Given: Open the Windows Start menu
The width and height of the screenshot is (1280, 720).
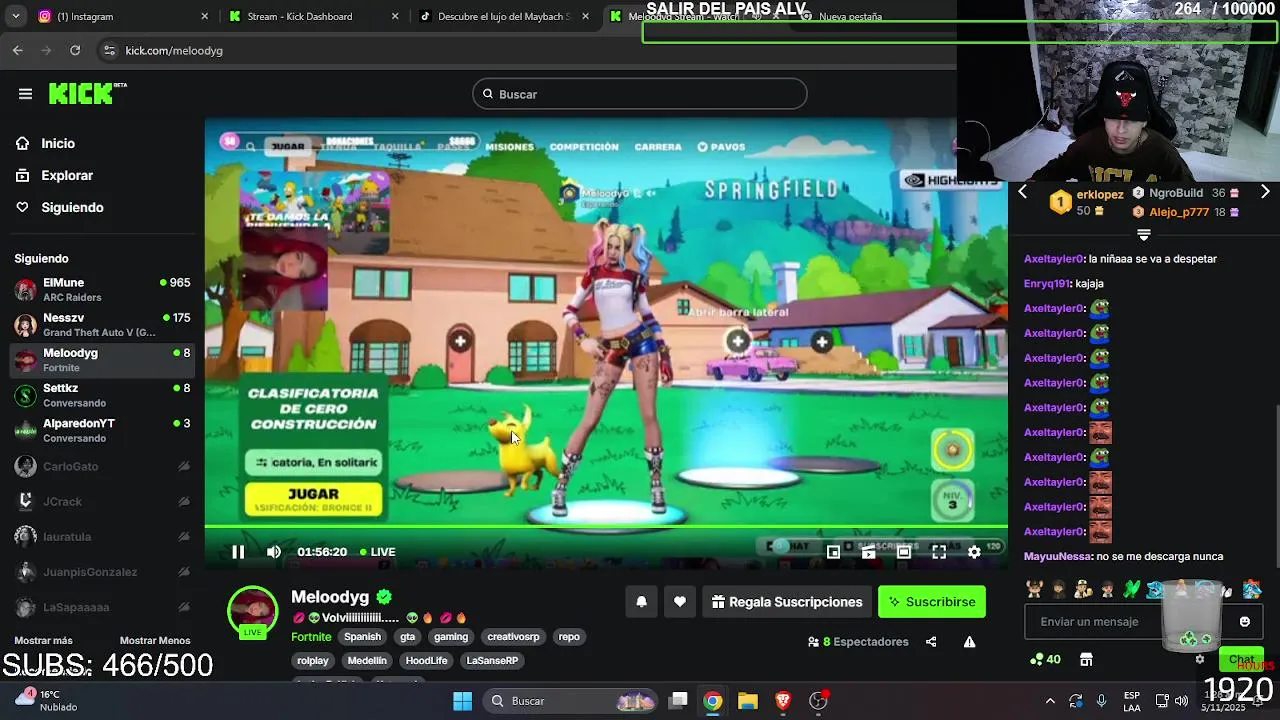Looking at the screenshot, I should coord(462,701).
